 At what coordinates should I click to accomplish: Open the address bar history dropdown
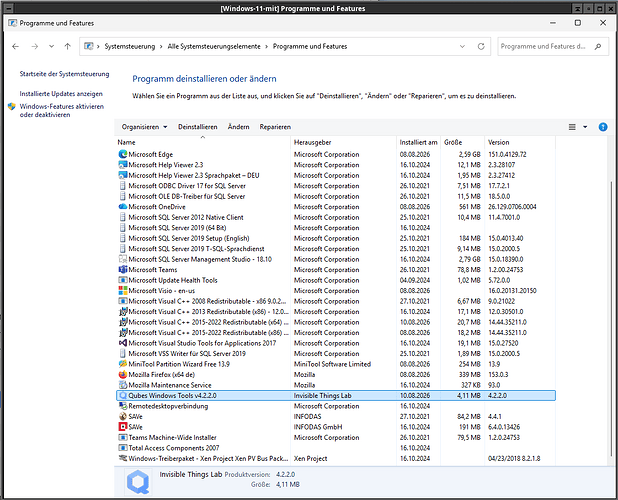tap(462, 46)
